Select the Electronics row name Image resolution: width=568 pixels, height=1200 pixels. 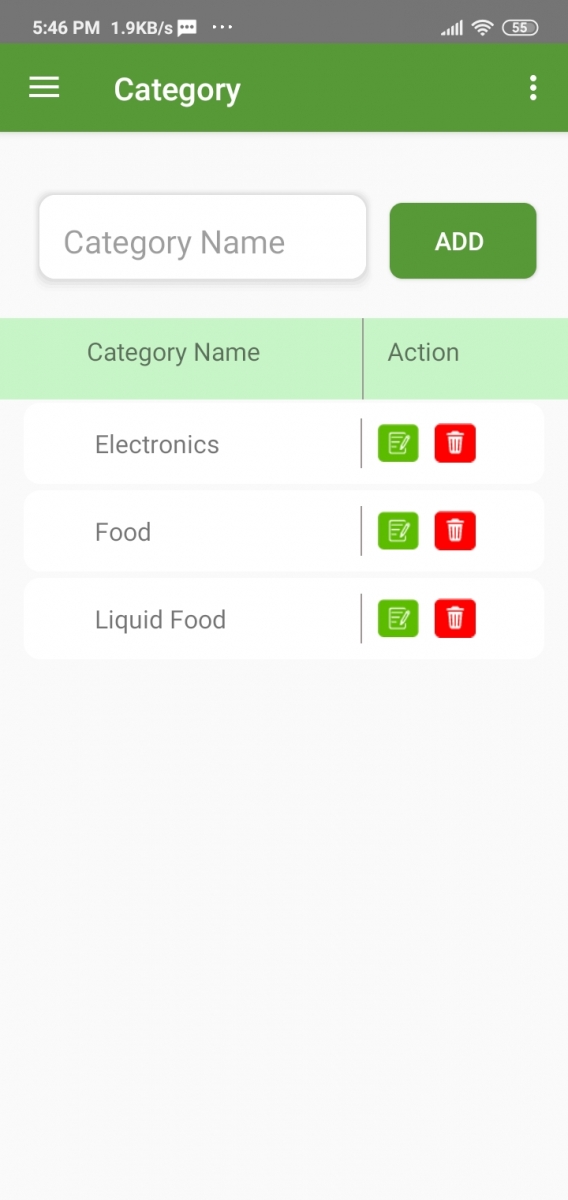pos(157,444)
